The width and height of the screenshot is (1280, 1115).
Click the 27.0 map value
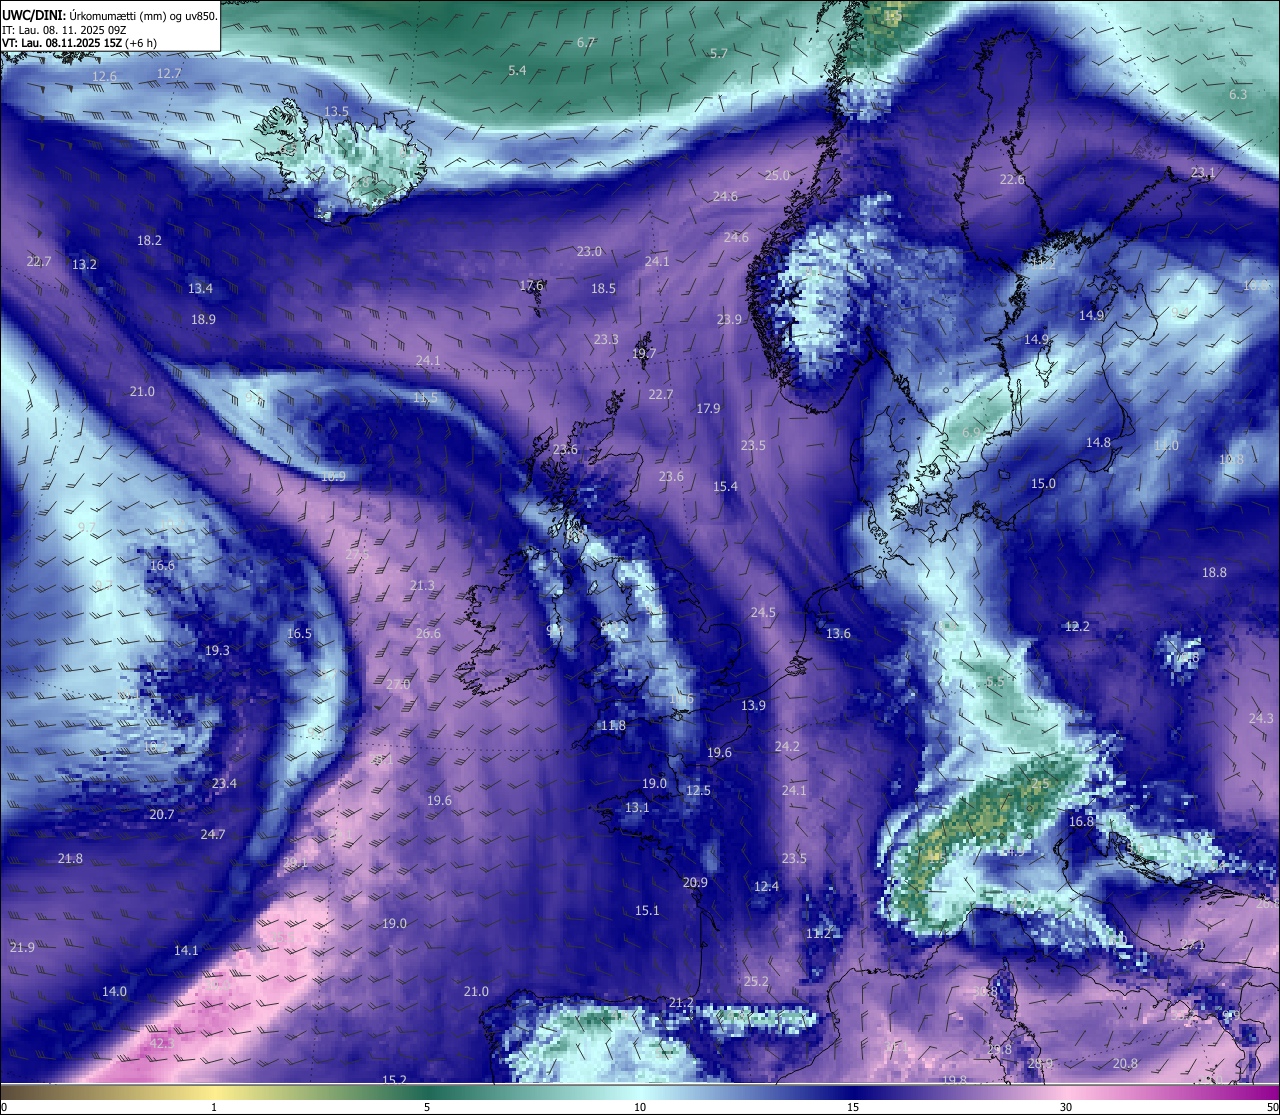(397, 684)
